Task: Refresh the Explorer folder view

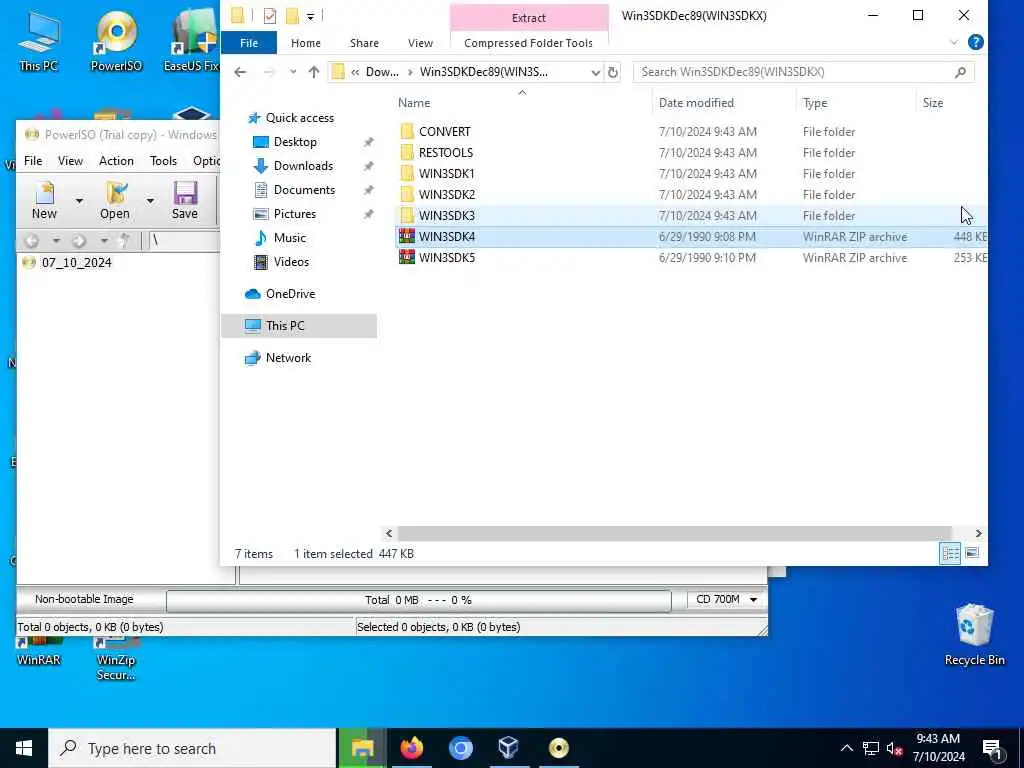Action: [x=613, y=72]
